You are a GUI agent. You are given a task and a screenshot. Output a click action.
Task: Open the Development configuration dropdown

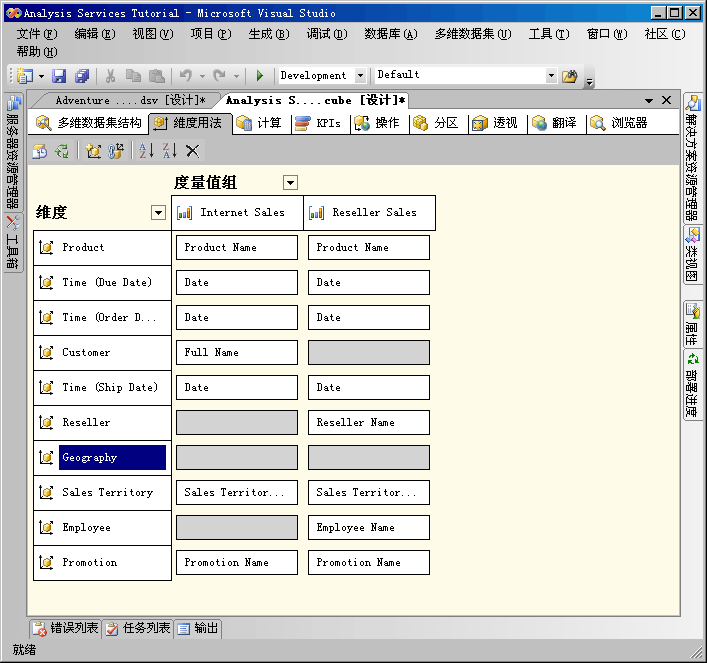pyautogui.click(x=360, y=75)
